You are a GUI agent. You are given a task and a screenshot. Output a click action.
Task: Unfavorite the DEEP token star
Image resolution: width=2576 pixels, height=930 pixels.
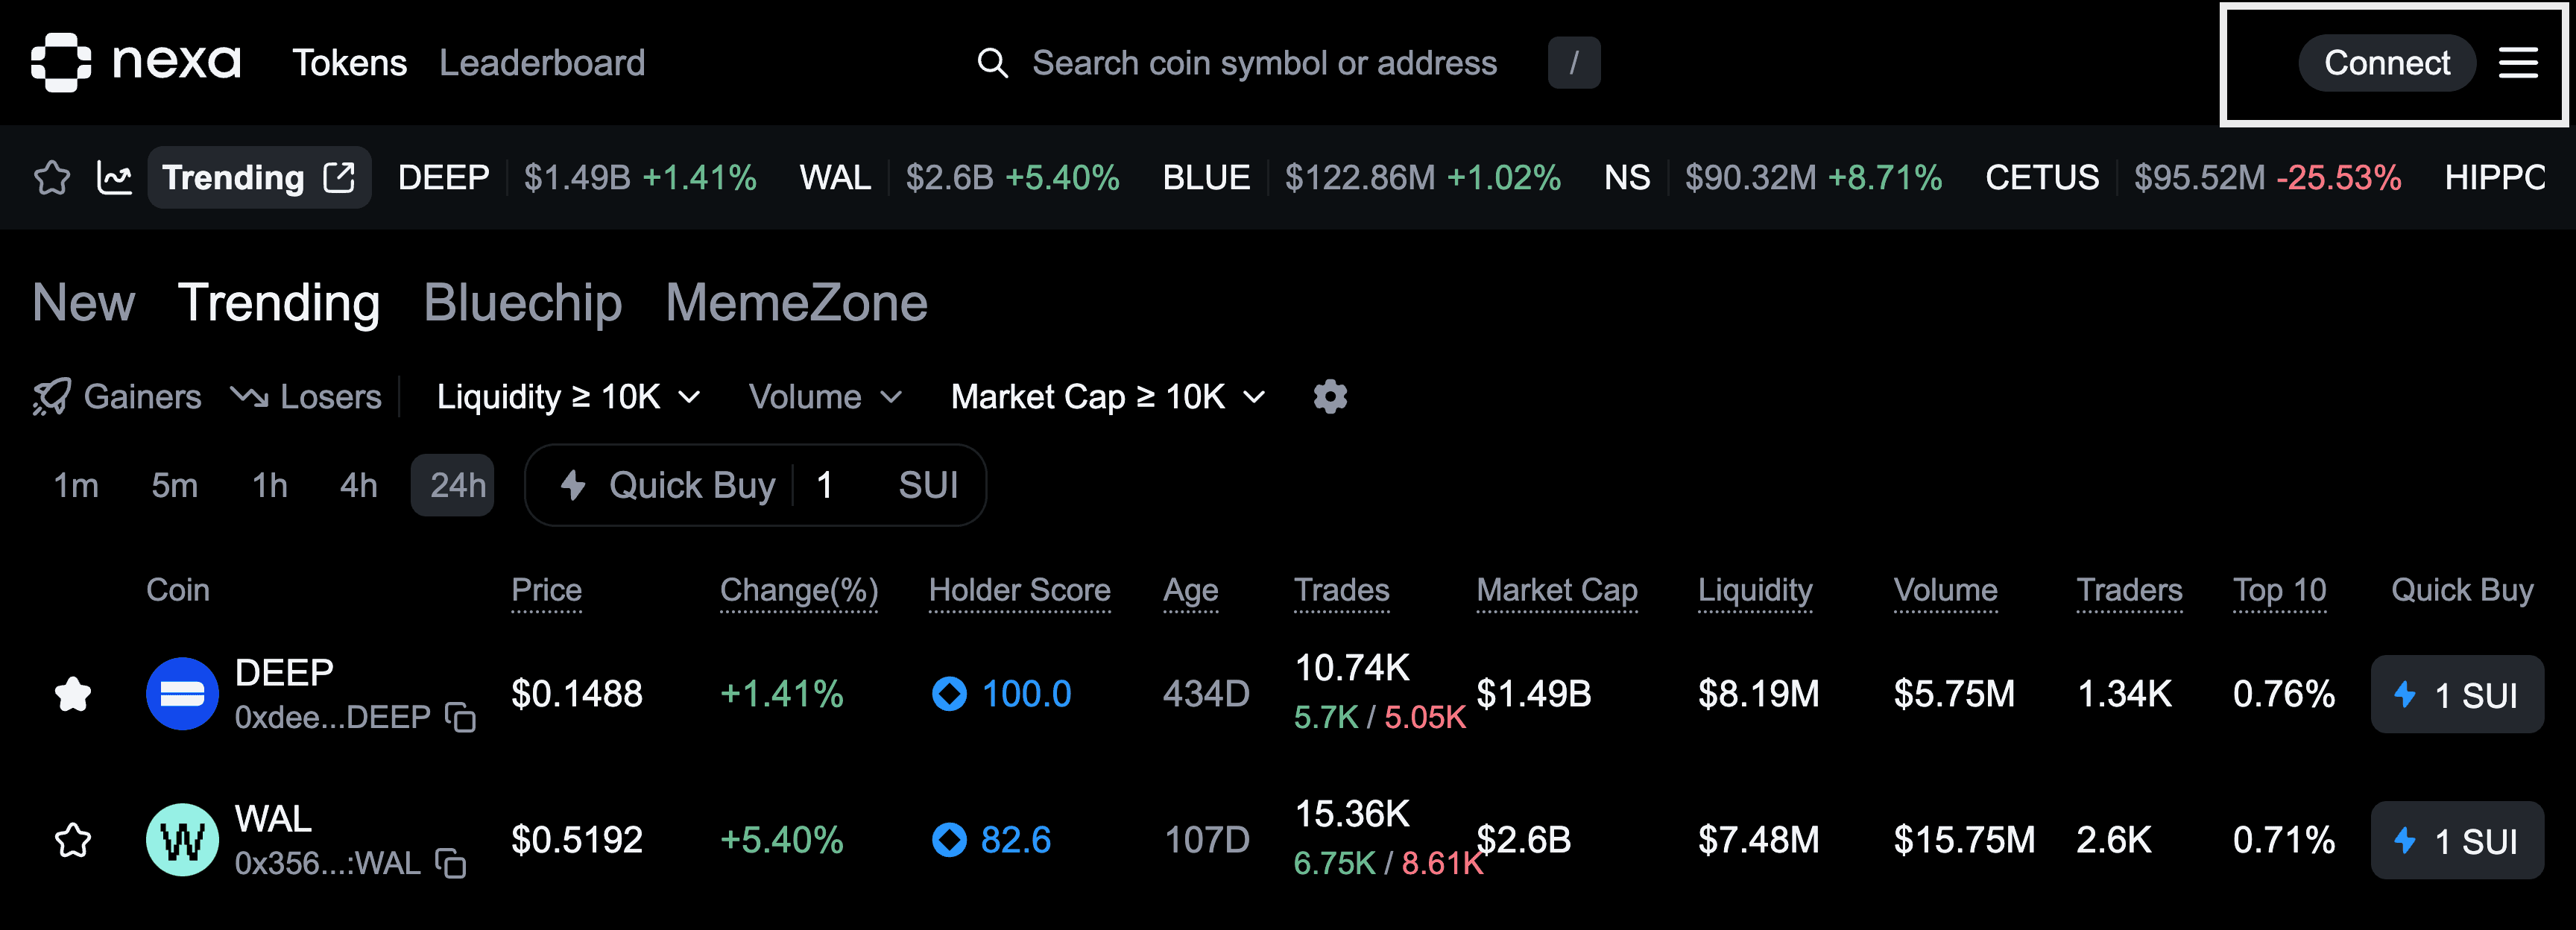pos(73,694)
